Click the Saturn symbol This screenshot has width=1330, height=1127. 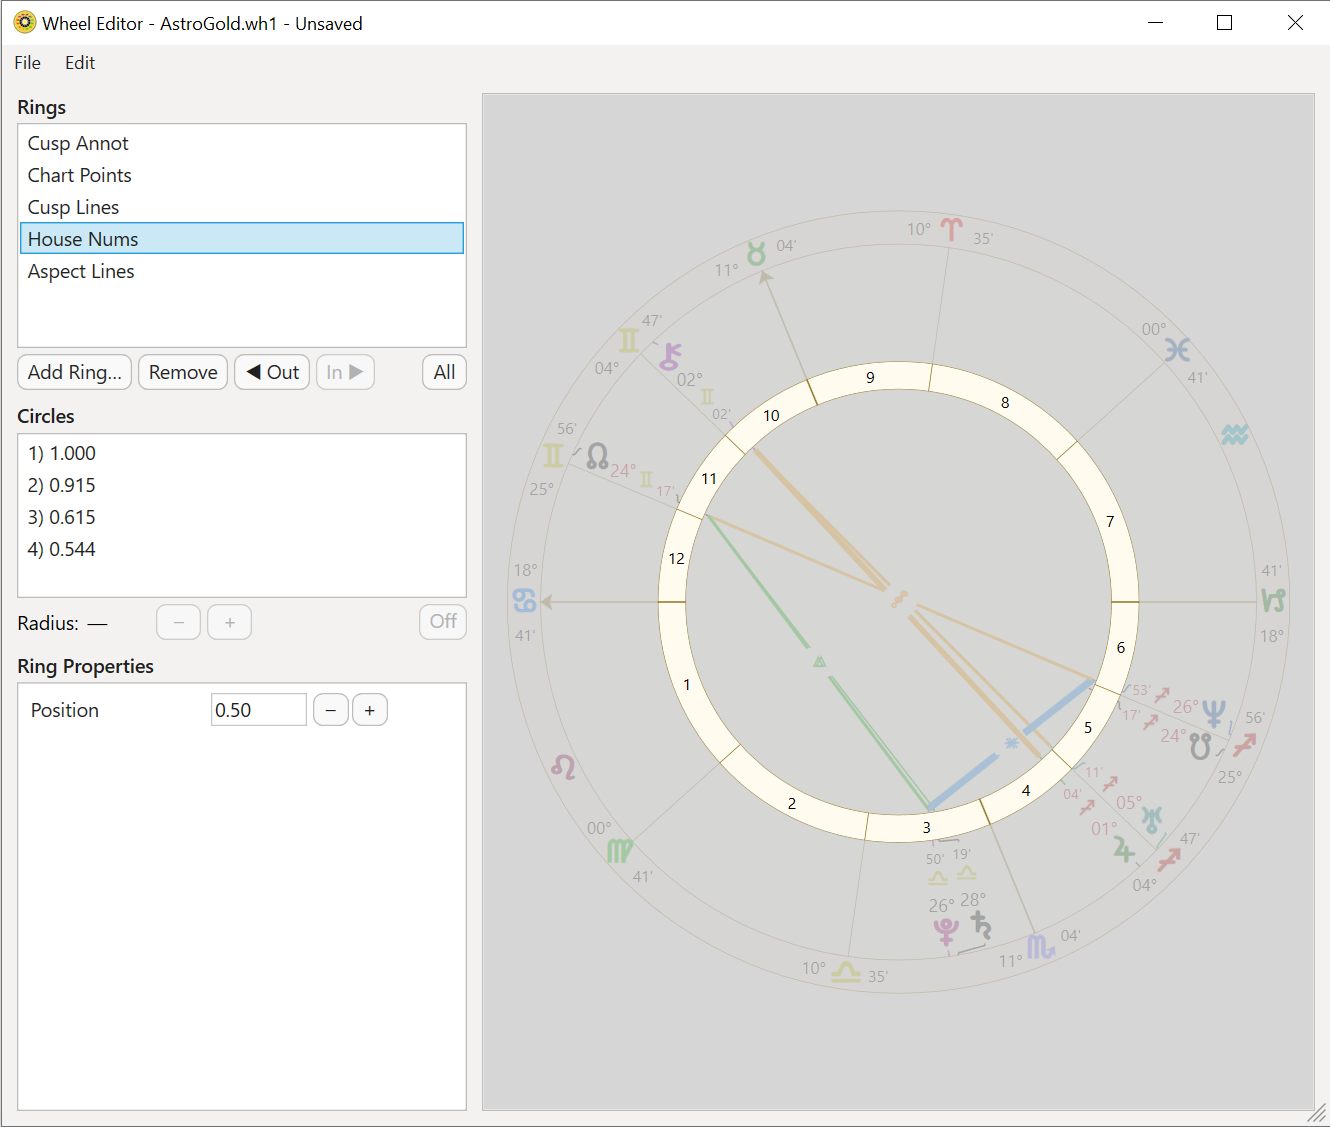tap(981, 925)
